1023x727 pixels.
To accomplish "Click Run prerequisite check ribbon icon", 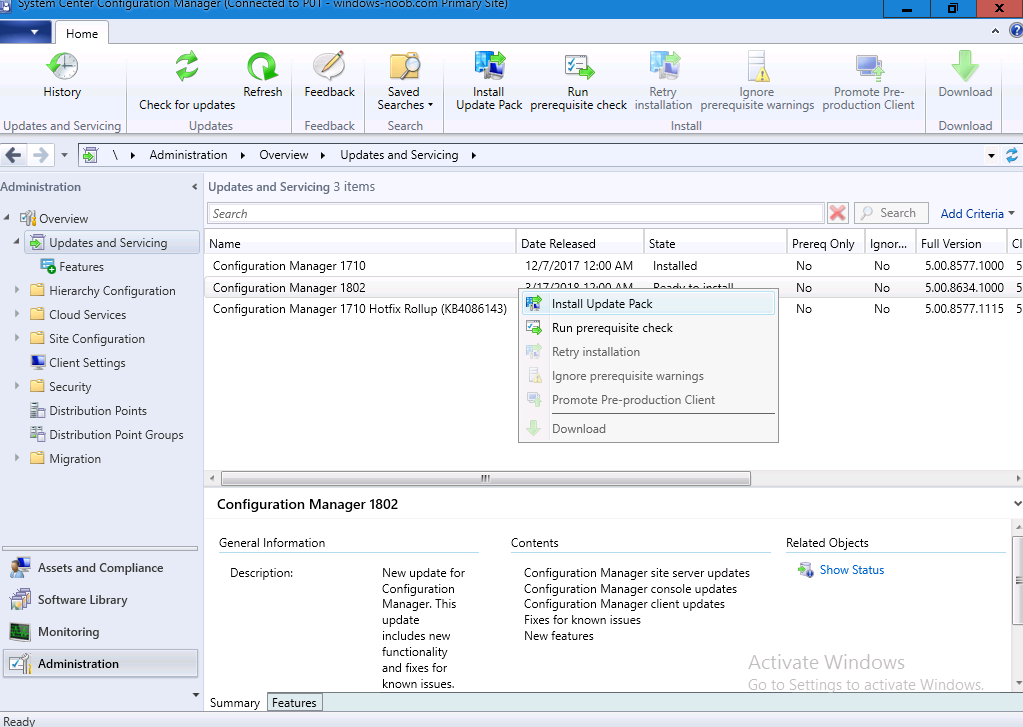I will point(579,67).
